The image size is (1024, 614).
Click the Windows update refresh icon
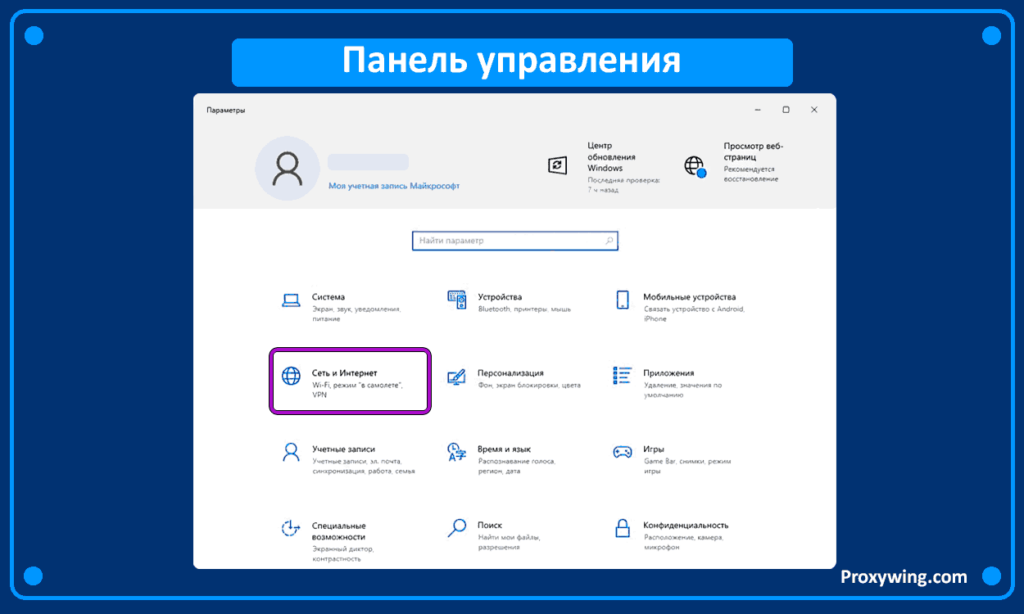point(557,165)
